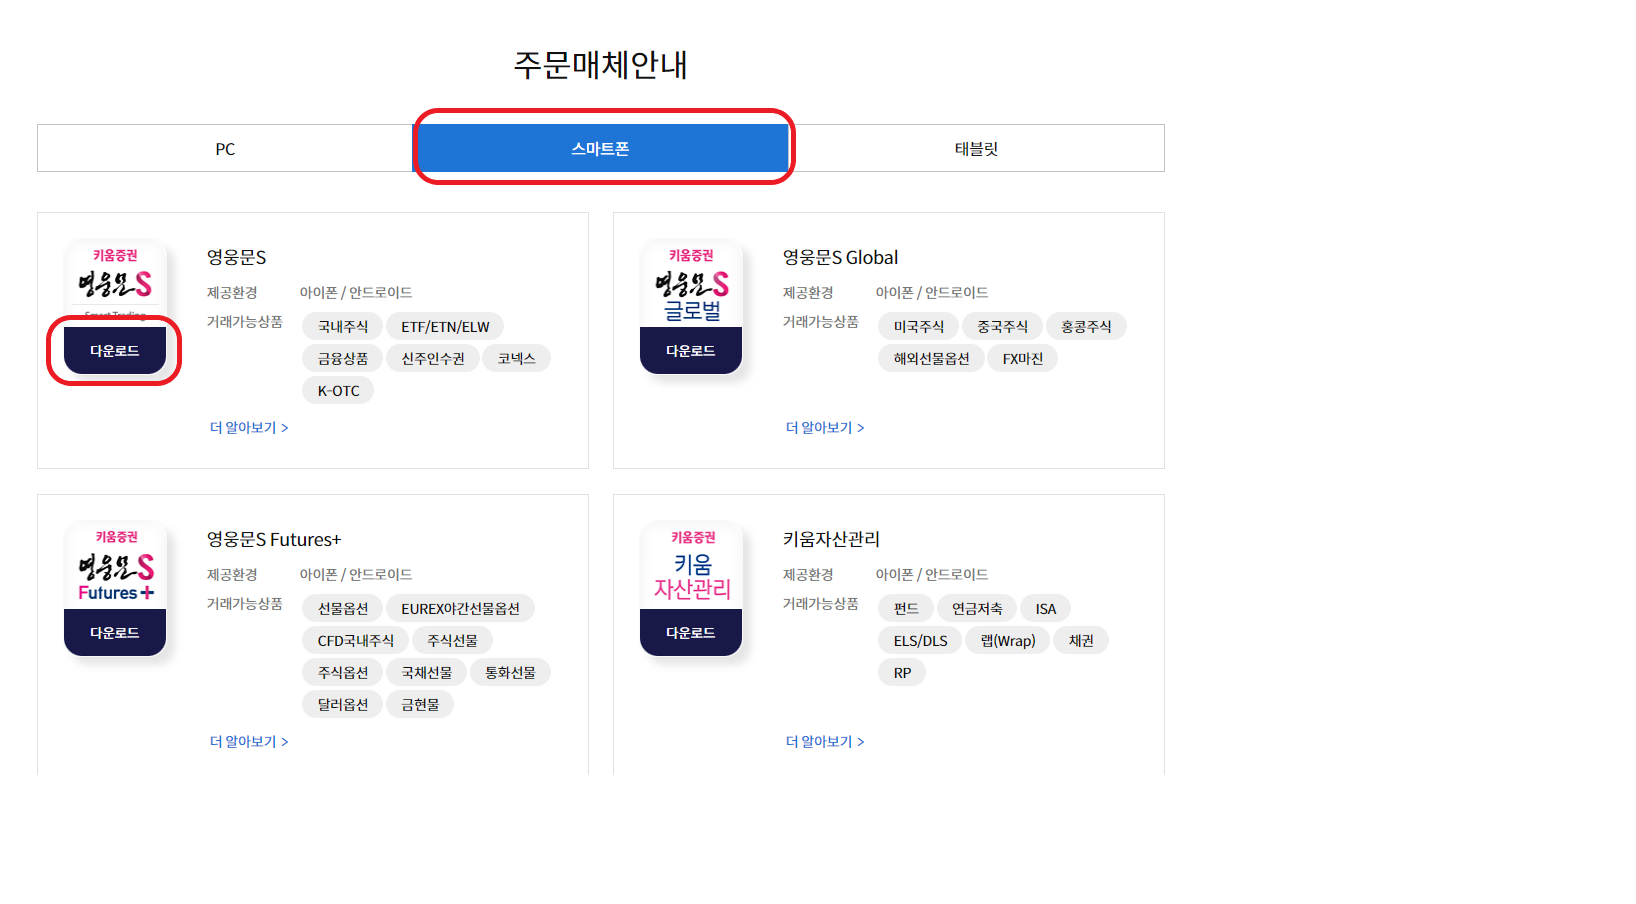1636x904 pixels.
Task: Click the 영웅문S Futures+ title
Action: point(274,539)
